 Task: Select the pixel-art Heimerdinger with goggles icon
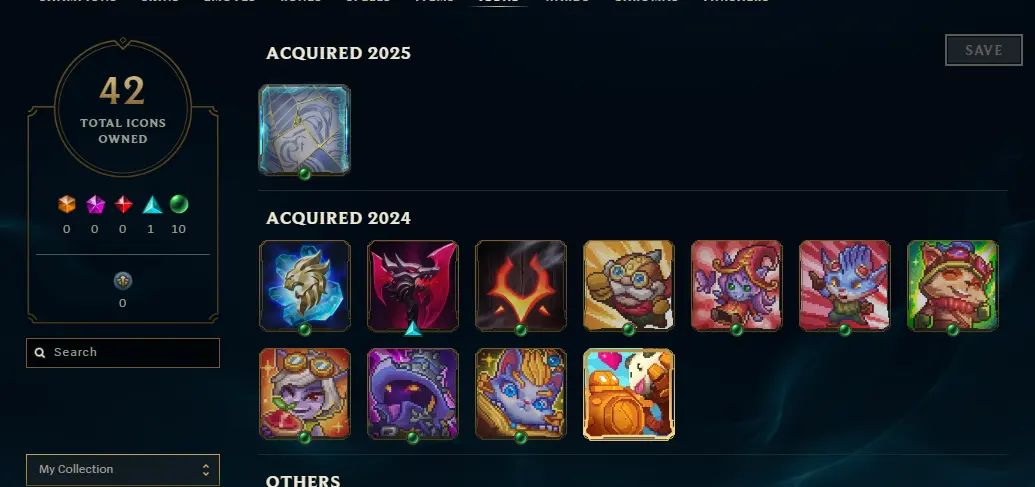point(628,286)
